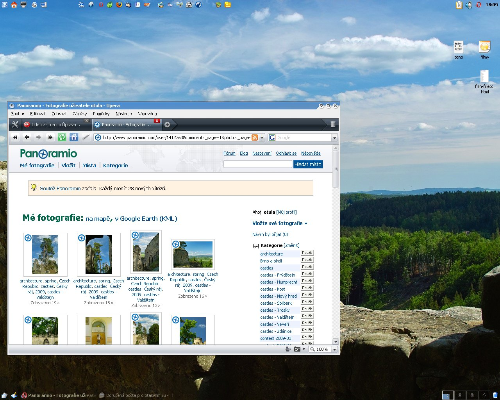The height and width of the screenshot is (400, 500).
Task: Click the rewind navigation button
Action: 15,137
